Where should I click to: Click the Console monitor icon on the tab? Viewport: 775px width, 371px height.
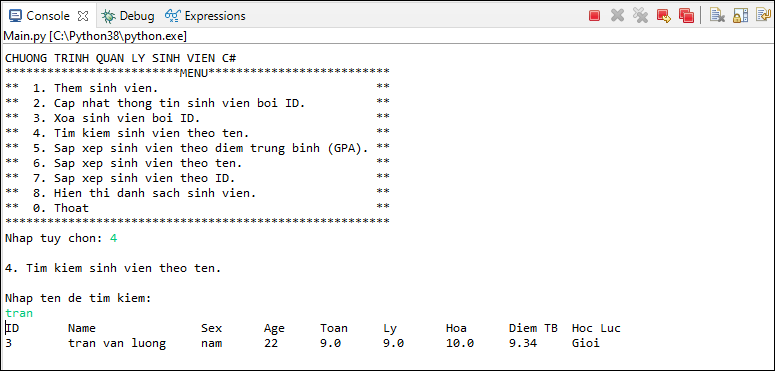coord(15,16)
